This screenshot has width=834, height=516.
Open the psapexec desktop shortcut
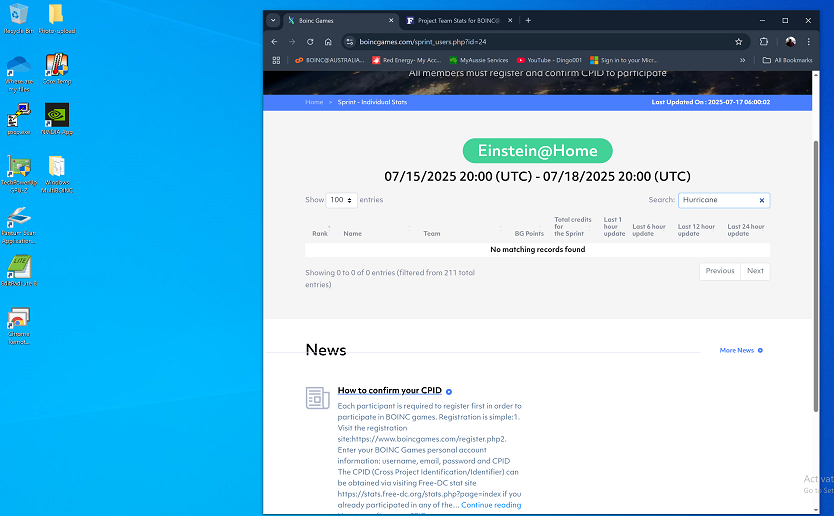(19, 119)
